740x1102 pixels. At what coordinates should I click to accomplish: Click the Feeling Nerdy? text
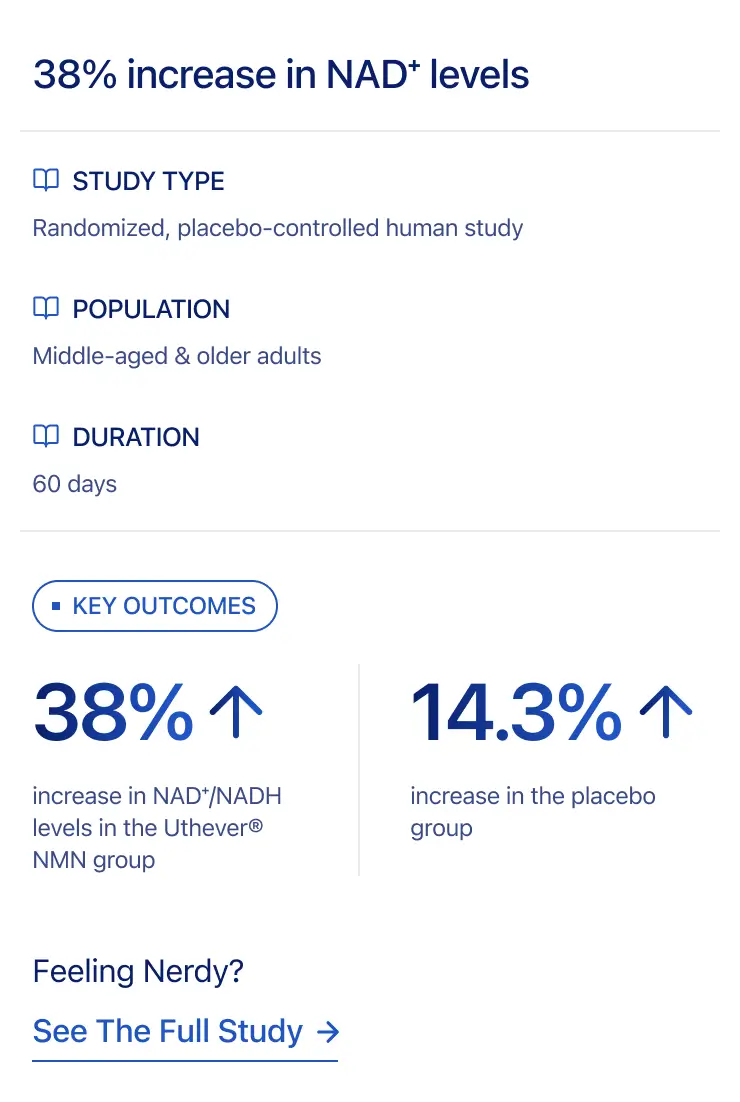(x=139, y=971)
